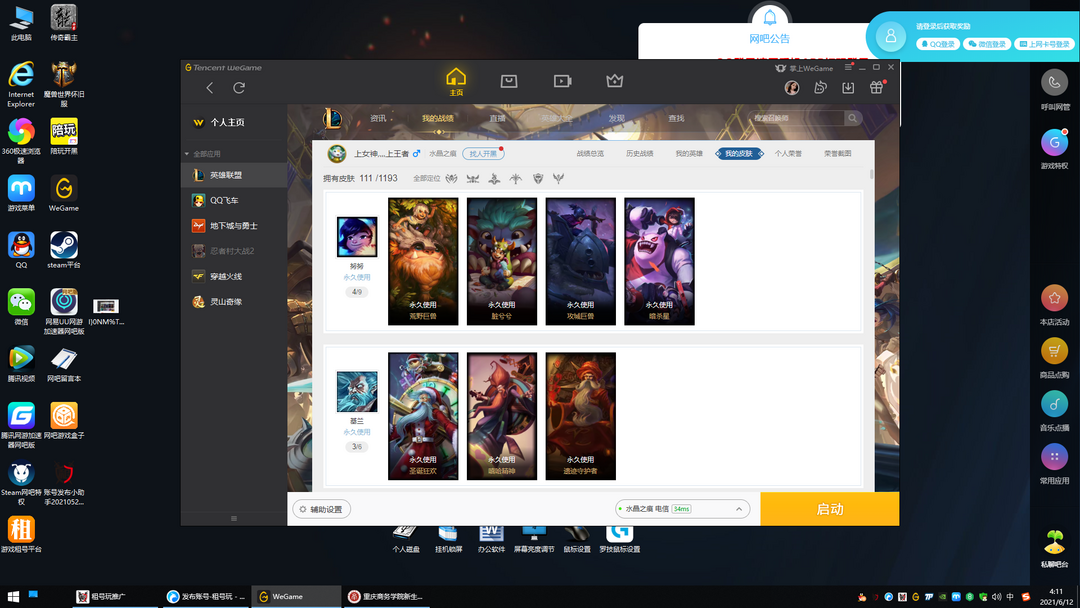Filter skins by fifth shield role icon
This screenshot has width=1080, height=608.
point(538,178)
